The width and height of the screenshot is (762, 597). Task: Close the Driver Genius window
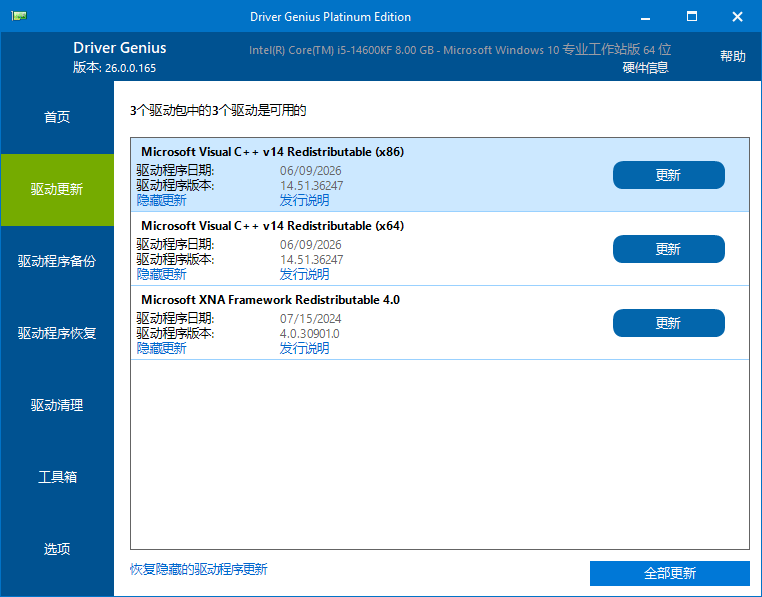(x=737, y=17)
